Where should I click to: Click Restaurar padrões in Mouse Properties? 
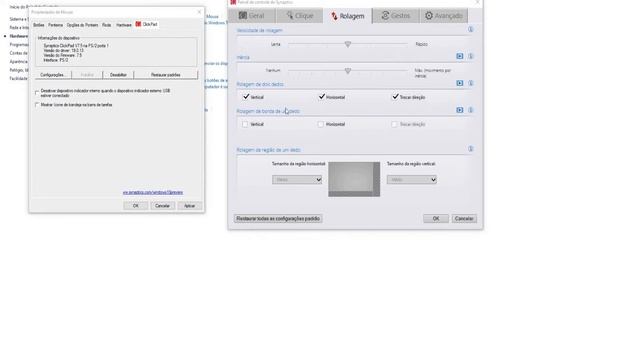coord(166,75)
